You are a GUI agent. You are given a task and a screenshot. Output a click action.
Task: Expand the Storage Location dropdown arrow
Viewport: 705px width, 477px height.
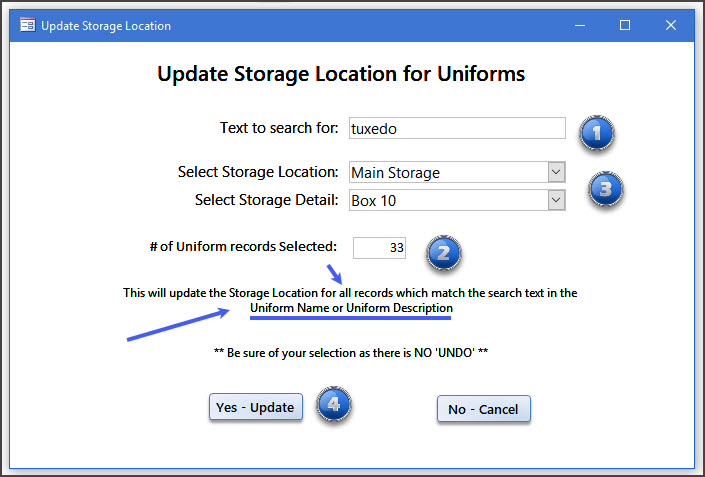tap(557, 172)
